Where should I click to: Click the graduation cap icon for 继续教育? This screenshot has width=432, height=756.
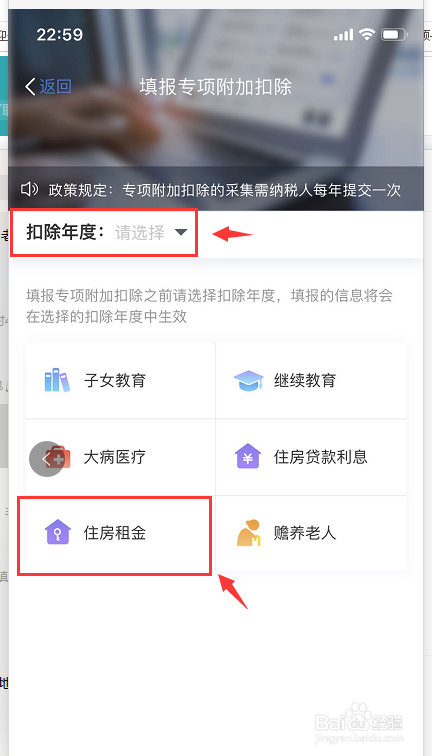pos(248,380)
